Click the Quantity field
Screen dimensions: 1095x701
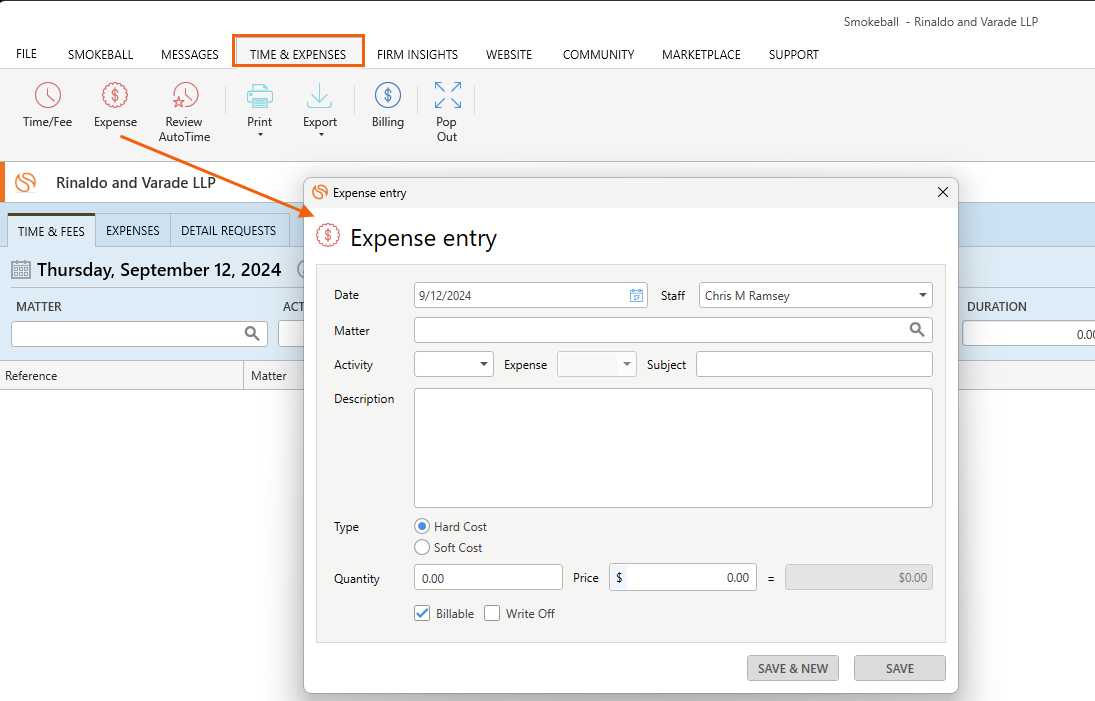pyautogui.click(x=488, y=577)
